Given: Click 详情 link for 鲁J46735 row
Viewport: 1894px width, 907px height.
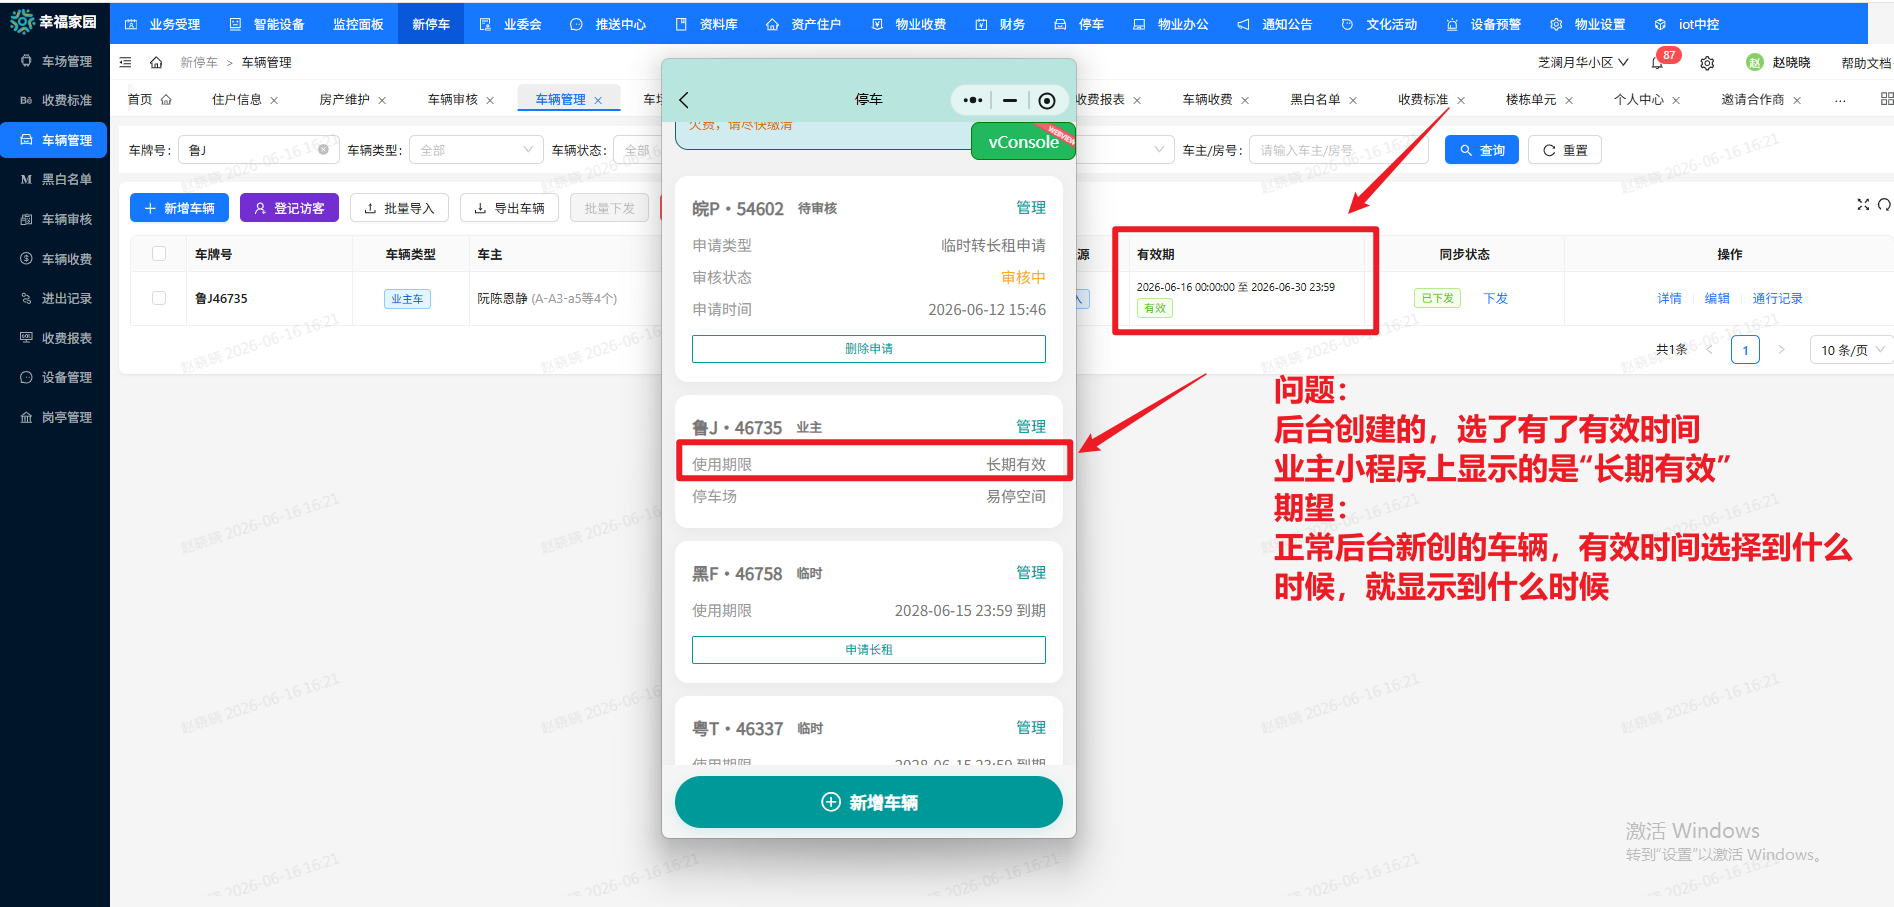Looking at the screenshot, I should [1669, 298].
